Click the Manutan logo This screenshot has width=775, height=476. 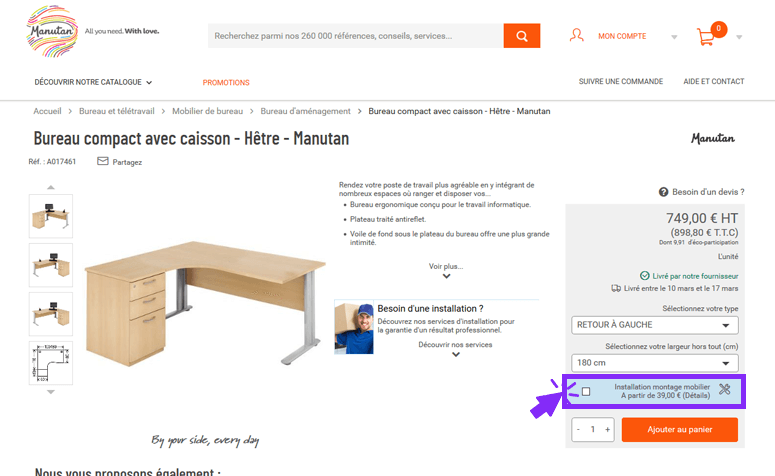(52, 31)
